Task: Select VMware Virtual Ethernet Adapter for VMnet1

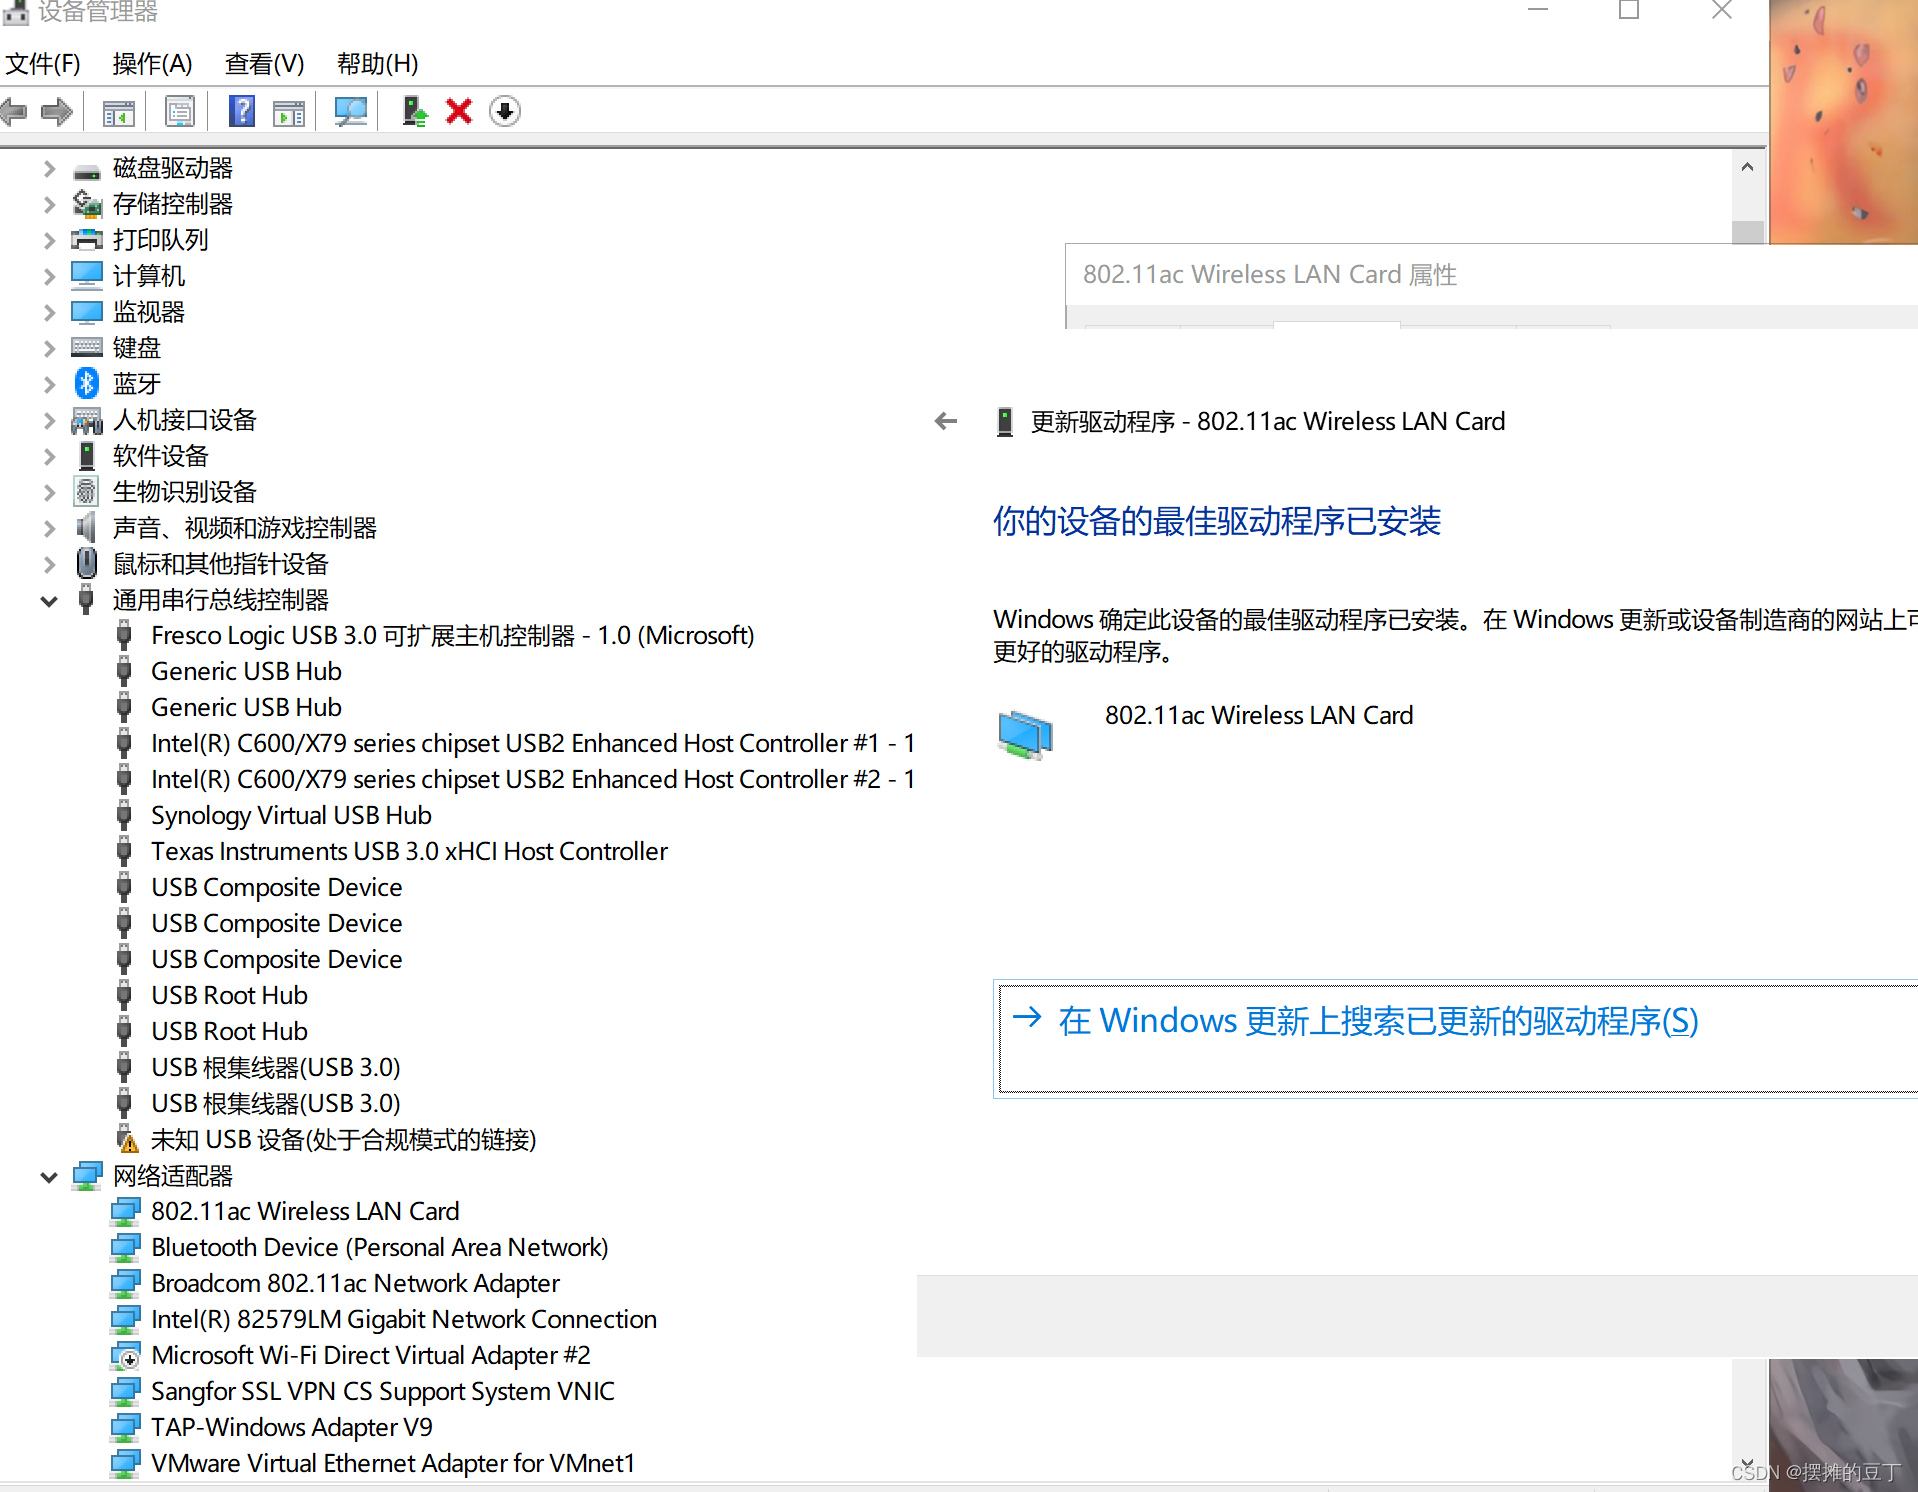Action: (x=393, y=1463)
